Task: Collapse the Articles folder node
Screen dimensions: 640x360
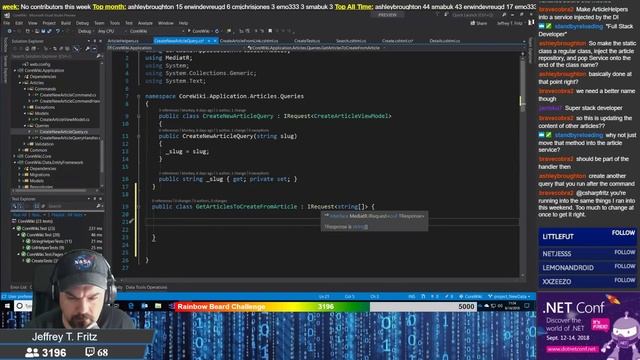Action: [x=20, y=82]
